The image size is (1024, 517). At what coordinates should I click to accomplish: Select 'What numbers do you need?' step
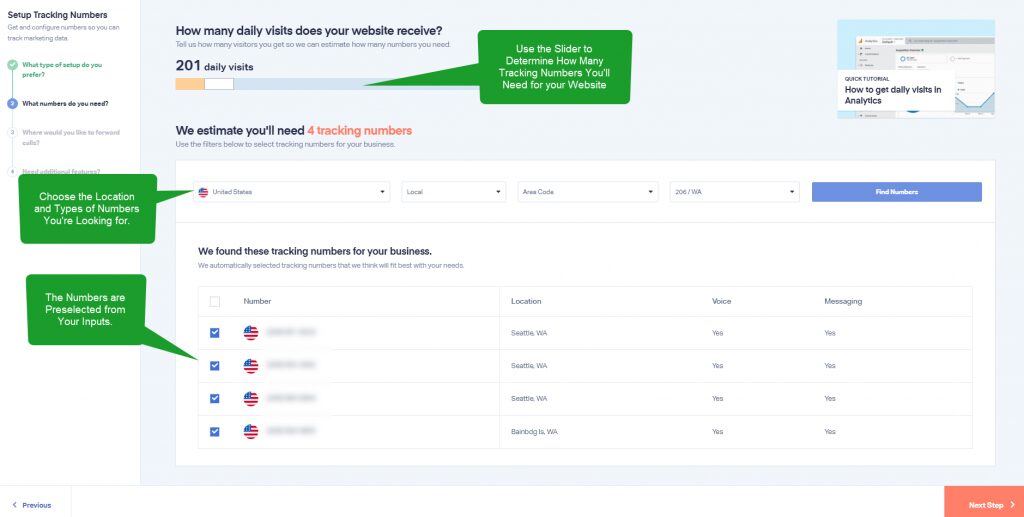point(65,103)
